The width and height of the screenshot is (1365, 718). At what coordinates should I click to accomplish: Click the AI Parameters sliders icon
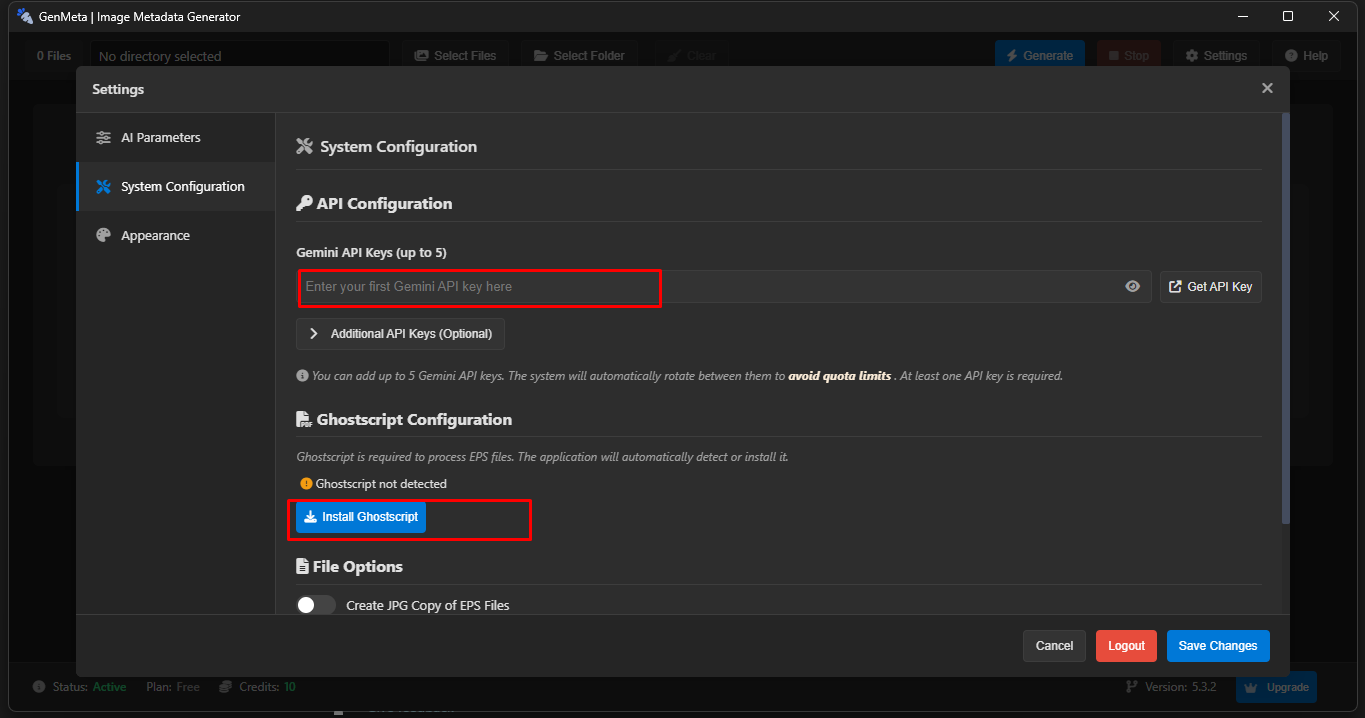tap(104, 137)
